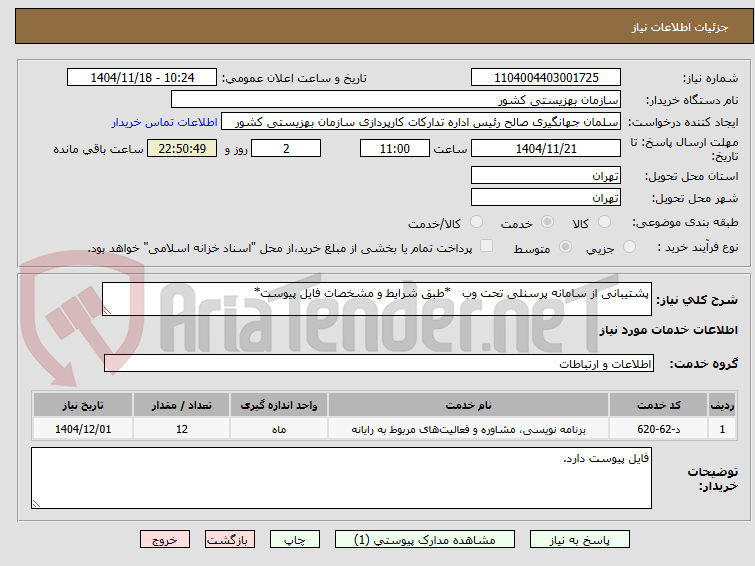Click the بازگشت back button
755x566 pixels.
click(230, 540)
